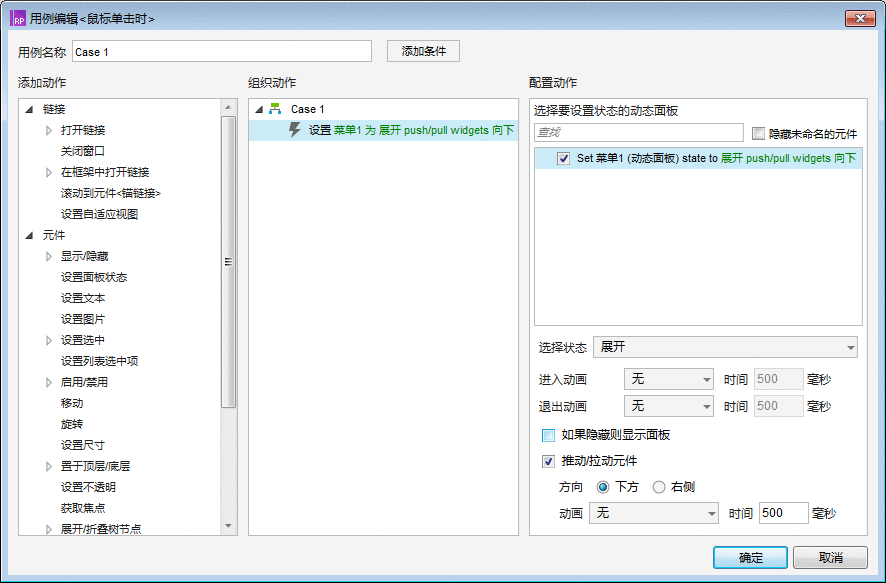
Task: Select the 移动 action
Action: click(72, 403)
